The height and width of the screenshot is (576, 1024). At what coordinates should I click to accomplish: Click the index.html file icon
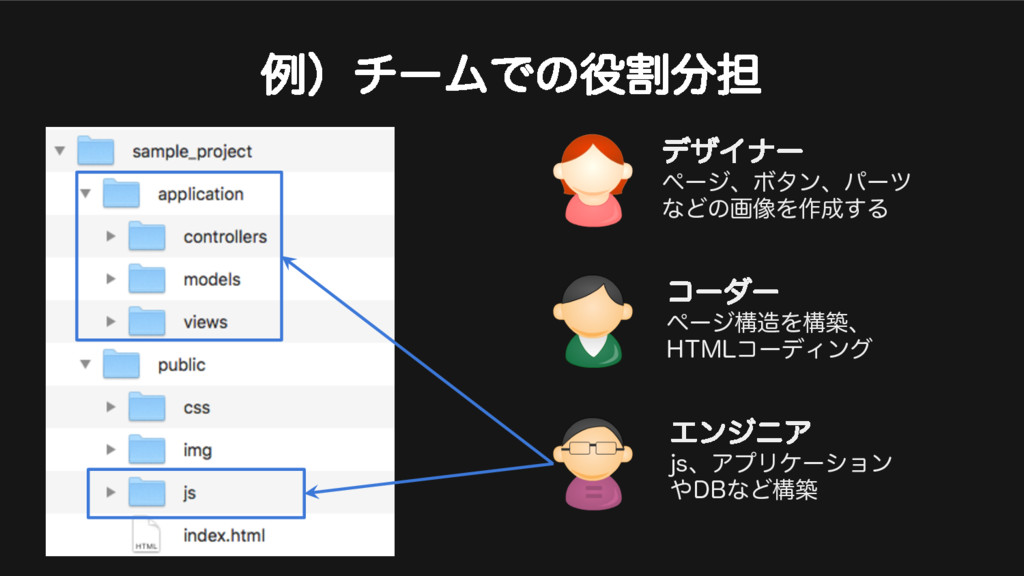pyautogui.click(x=146, y=536)
